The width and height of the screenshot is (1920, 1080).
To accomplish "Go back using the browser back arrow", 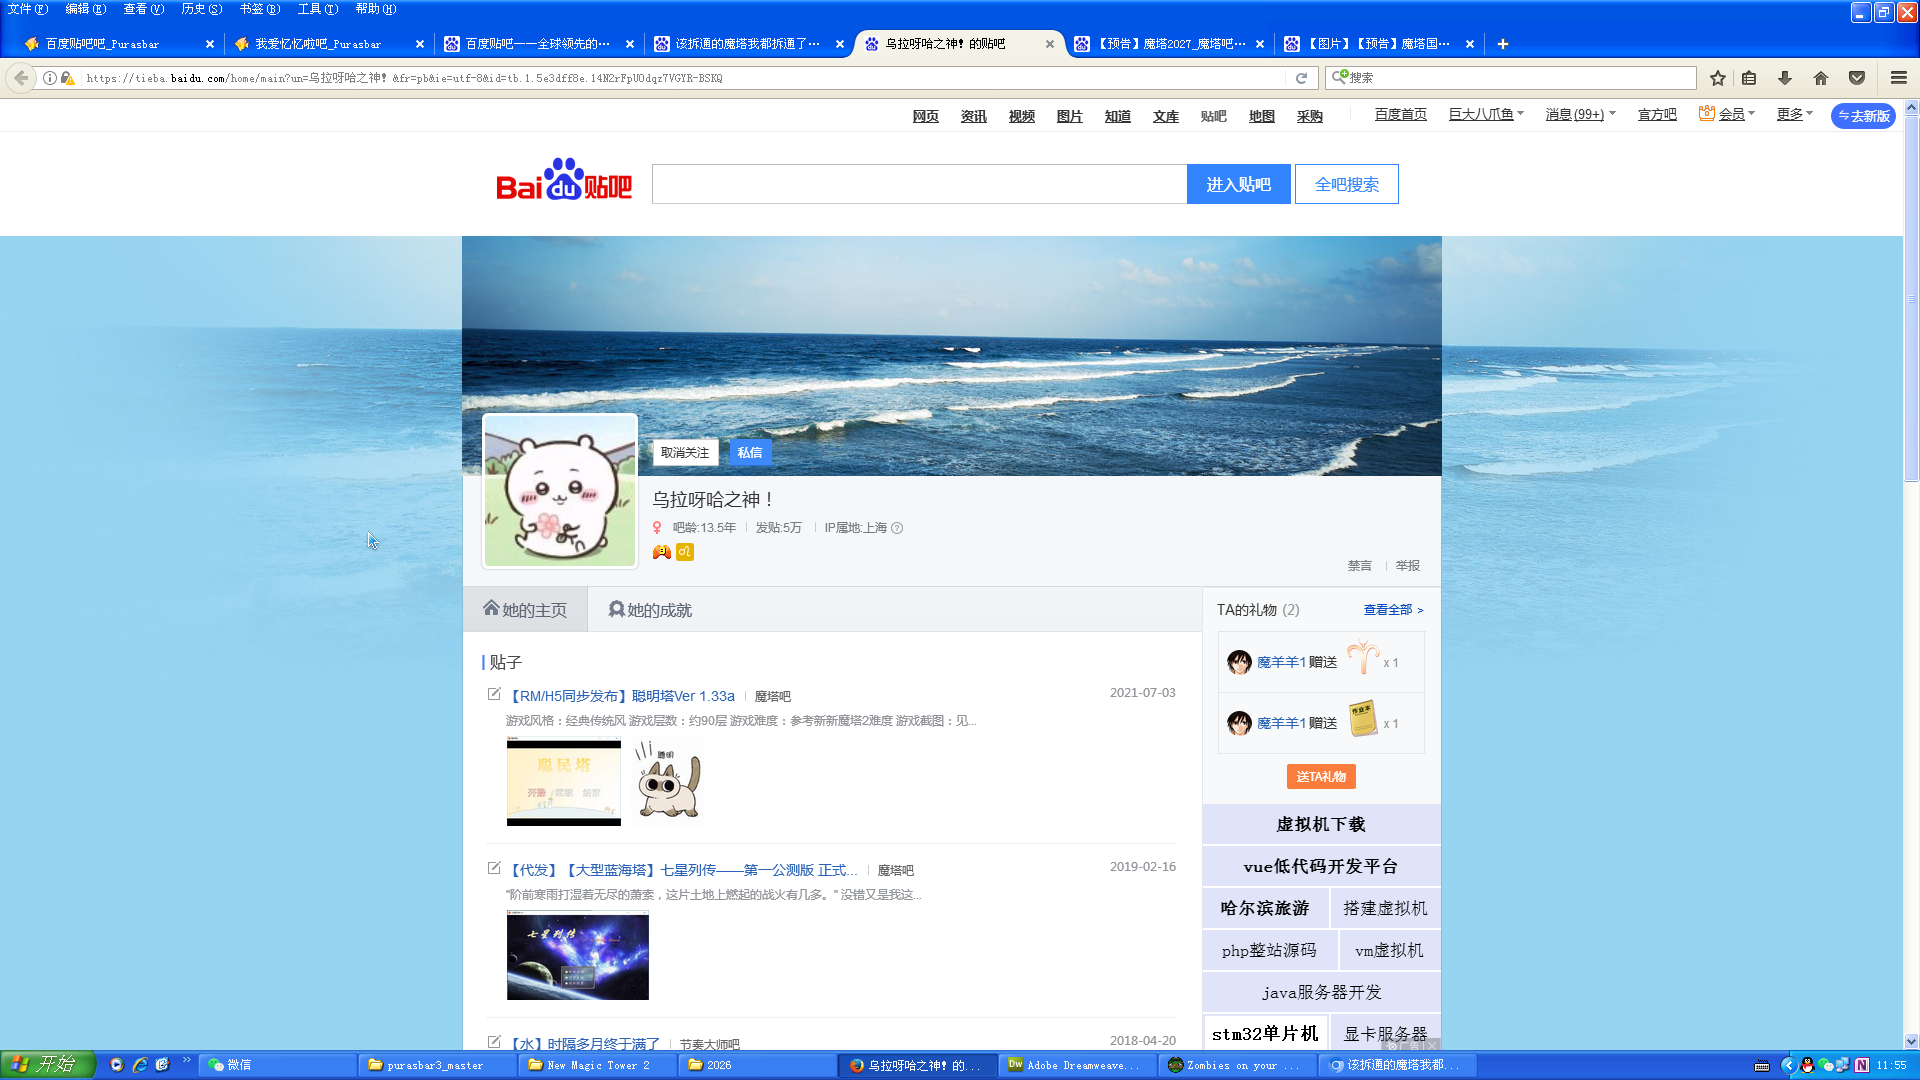I will click(x=21, y=78).
